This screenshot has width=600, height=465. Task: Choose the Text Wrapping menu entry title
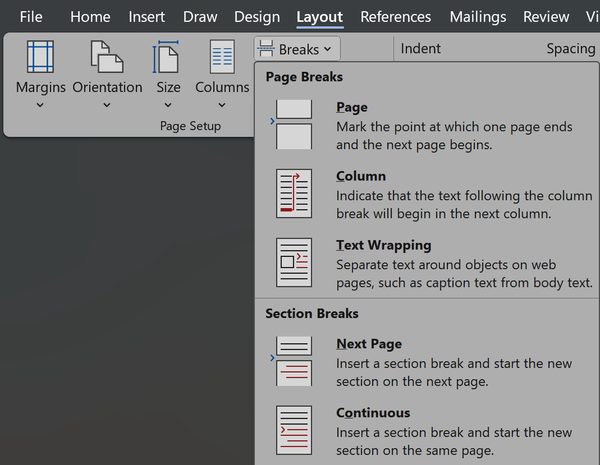click(383, 245)
